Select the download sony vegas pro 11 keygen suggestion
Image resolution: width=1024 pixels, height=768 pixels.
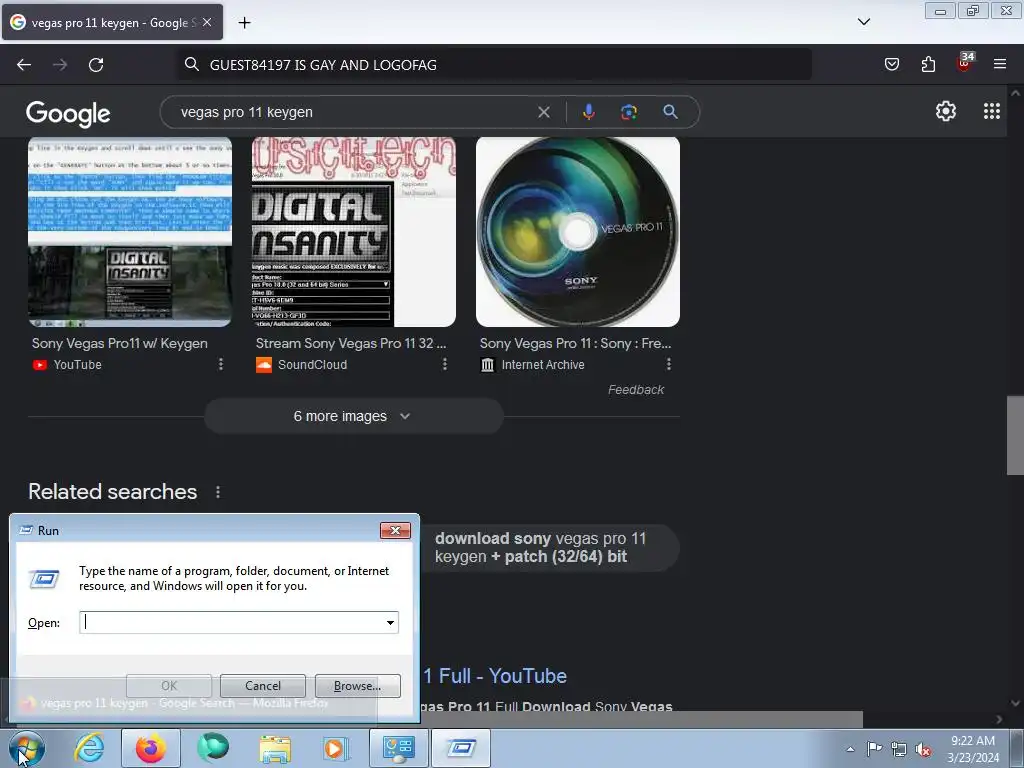point(549,547)
